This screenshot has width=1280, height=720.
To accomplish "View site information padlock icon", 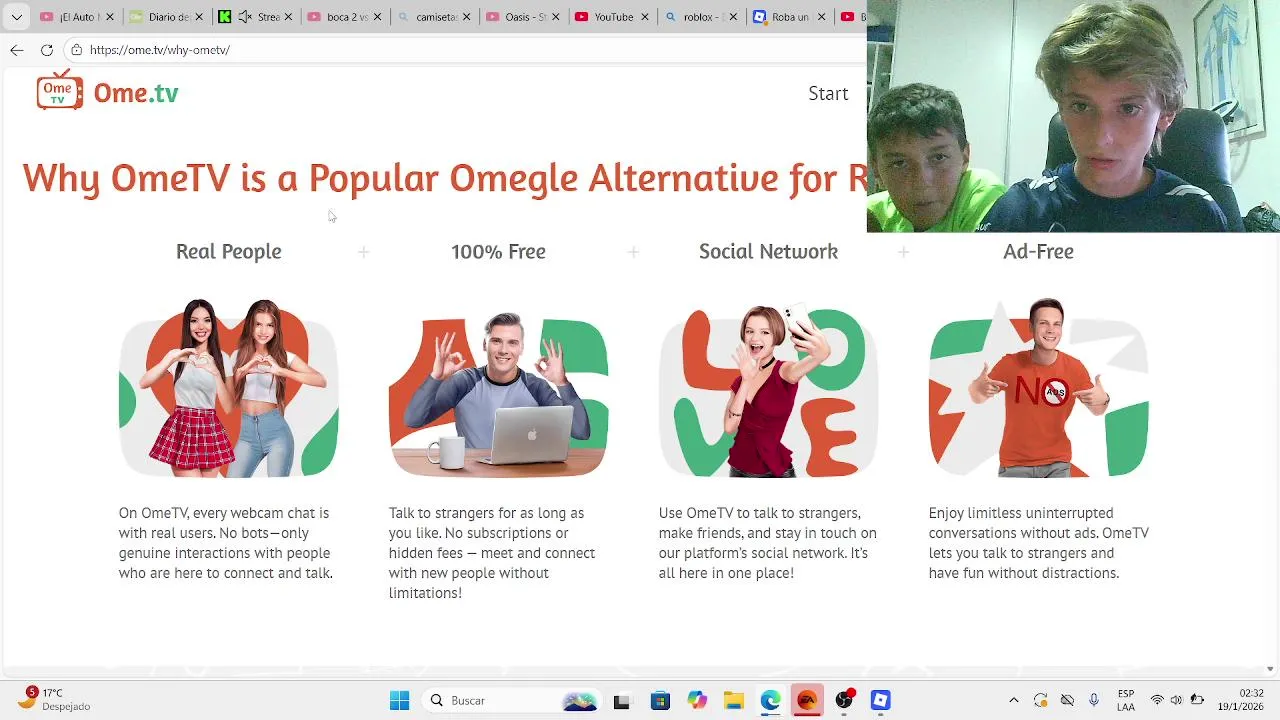I will pyautogui.click(x=76, y=50).
